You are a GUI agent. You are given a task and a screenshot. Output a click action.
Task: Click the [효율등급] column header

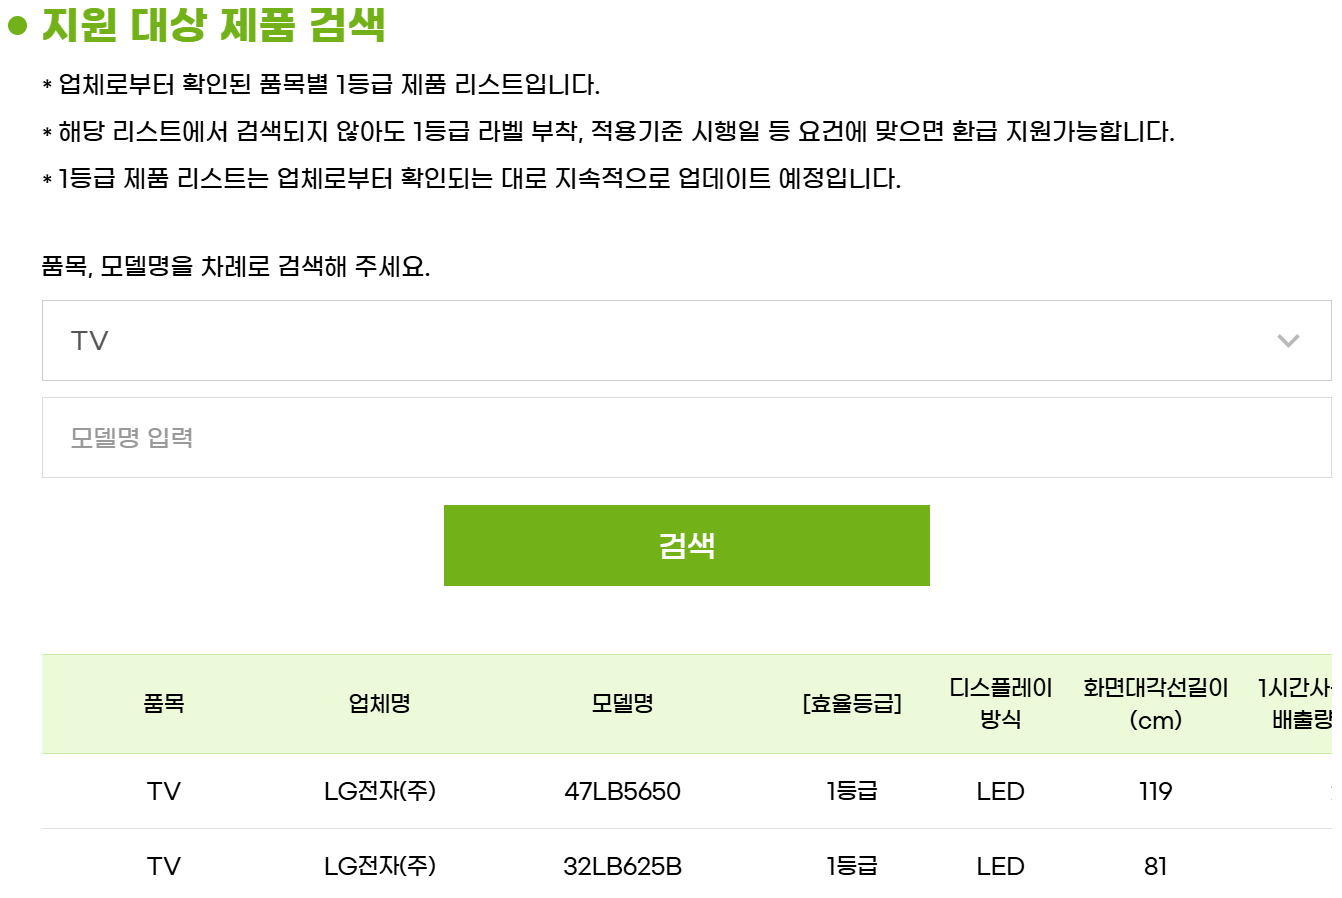click(851, 703)
